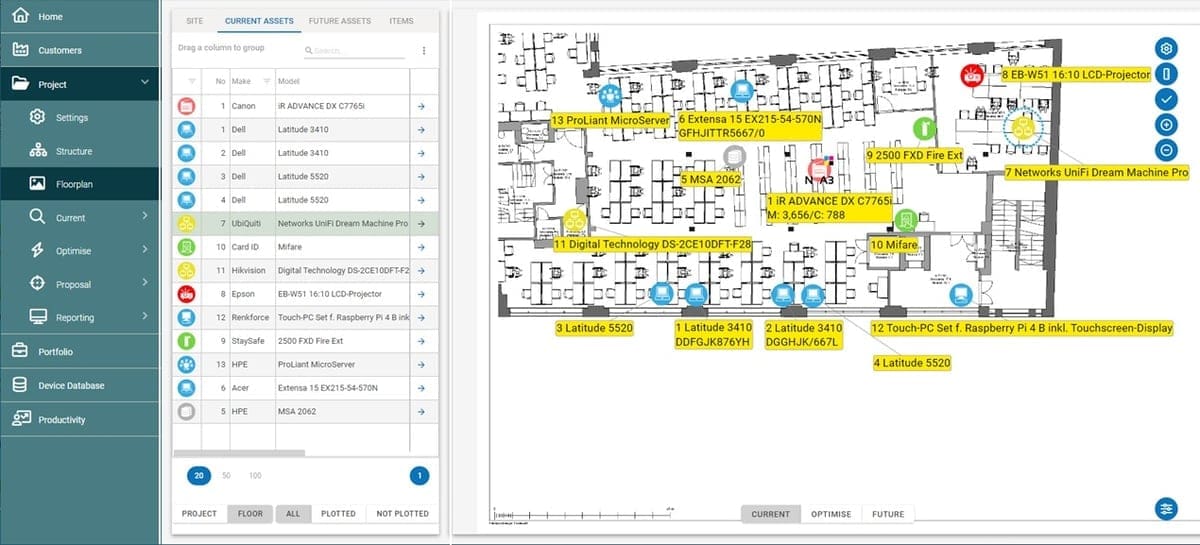This screenshot has width=1200, height=545.
Task: Open the first column filter icon
Action: (192, 81)
